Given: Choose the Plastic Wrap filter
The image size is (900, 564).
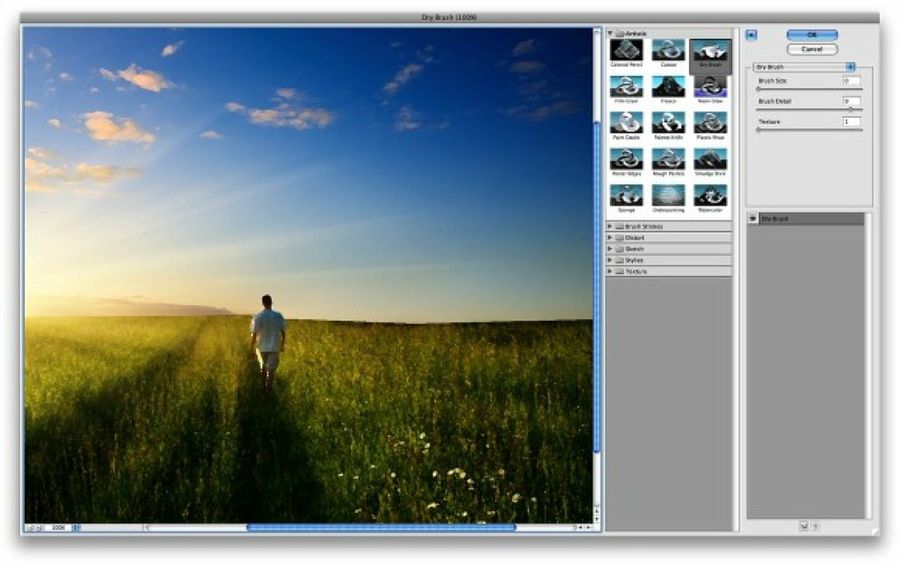Looking at the screenshot, I should click(x=710, y=123).
